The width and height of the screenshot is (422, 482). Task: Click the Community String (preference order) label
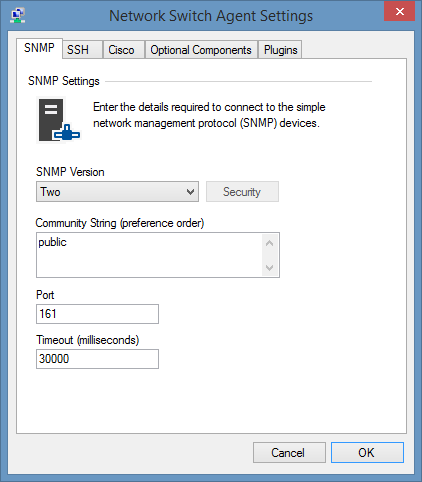120,223
